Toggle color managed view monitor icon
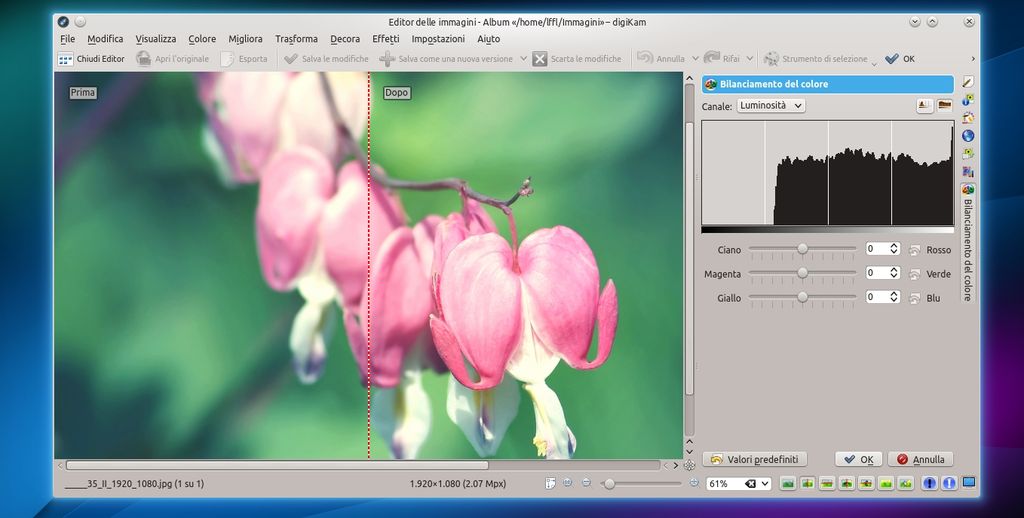Screen dimensions: 1024x518 pyautogui.click(x=968, y=483)
